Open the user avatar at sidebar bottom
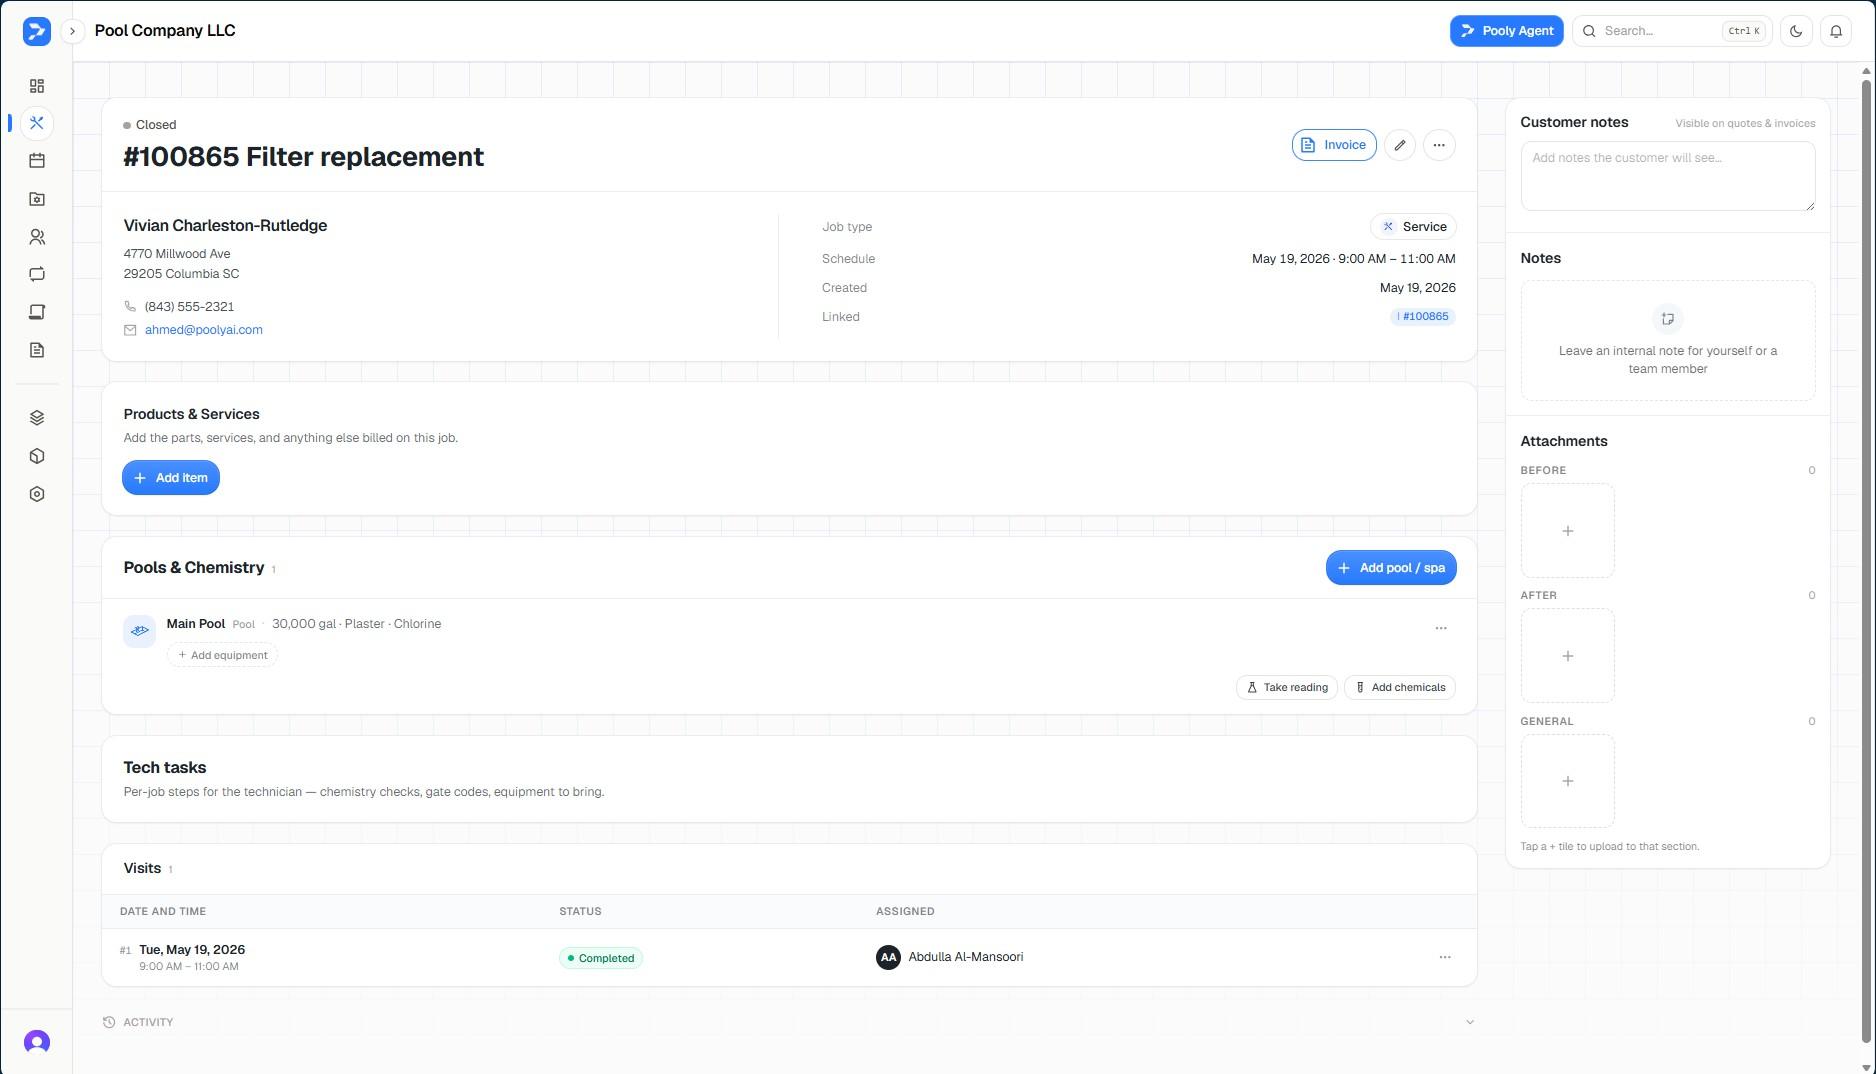 [37, 1042]
